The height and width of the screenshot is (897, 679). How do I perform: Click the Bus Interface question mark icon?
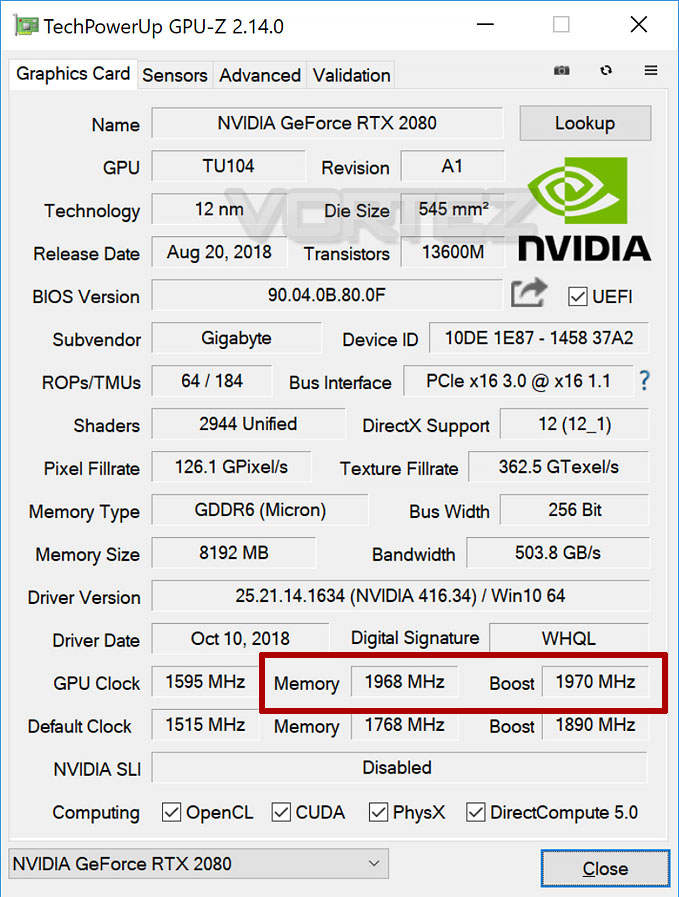click(644, 380)
